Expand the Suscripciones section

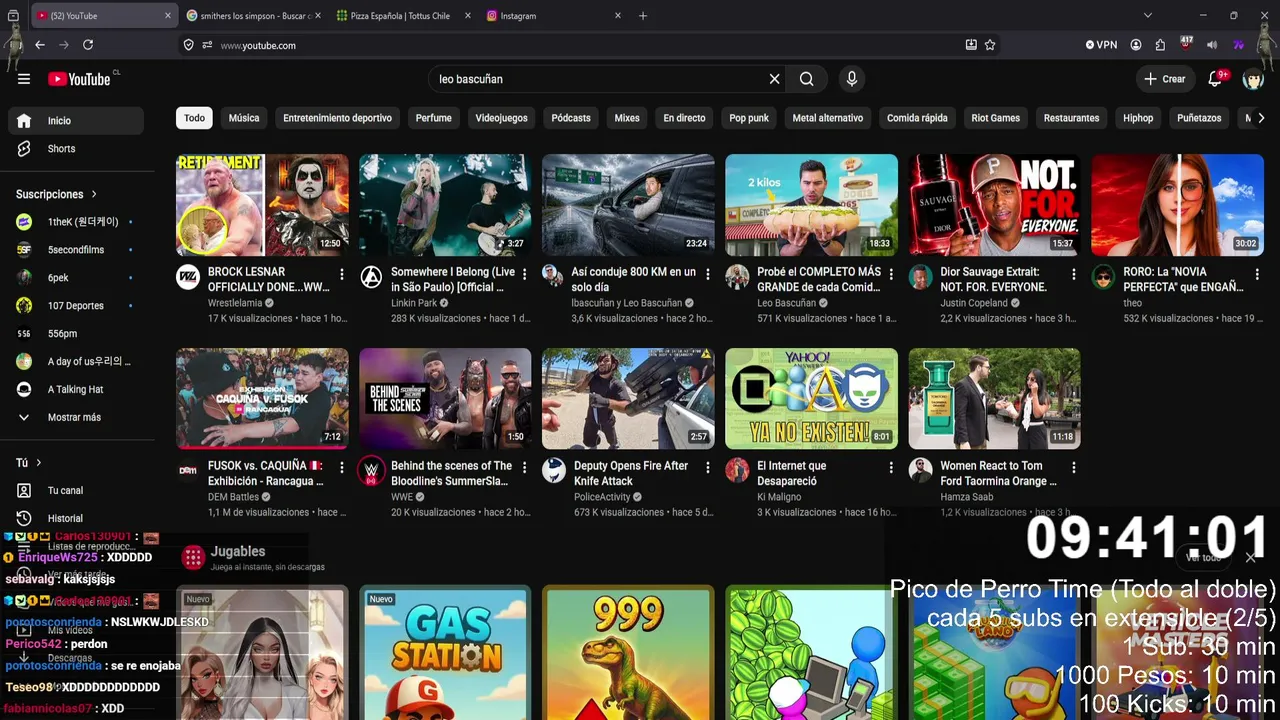tap(57, 194)
